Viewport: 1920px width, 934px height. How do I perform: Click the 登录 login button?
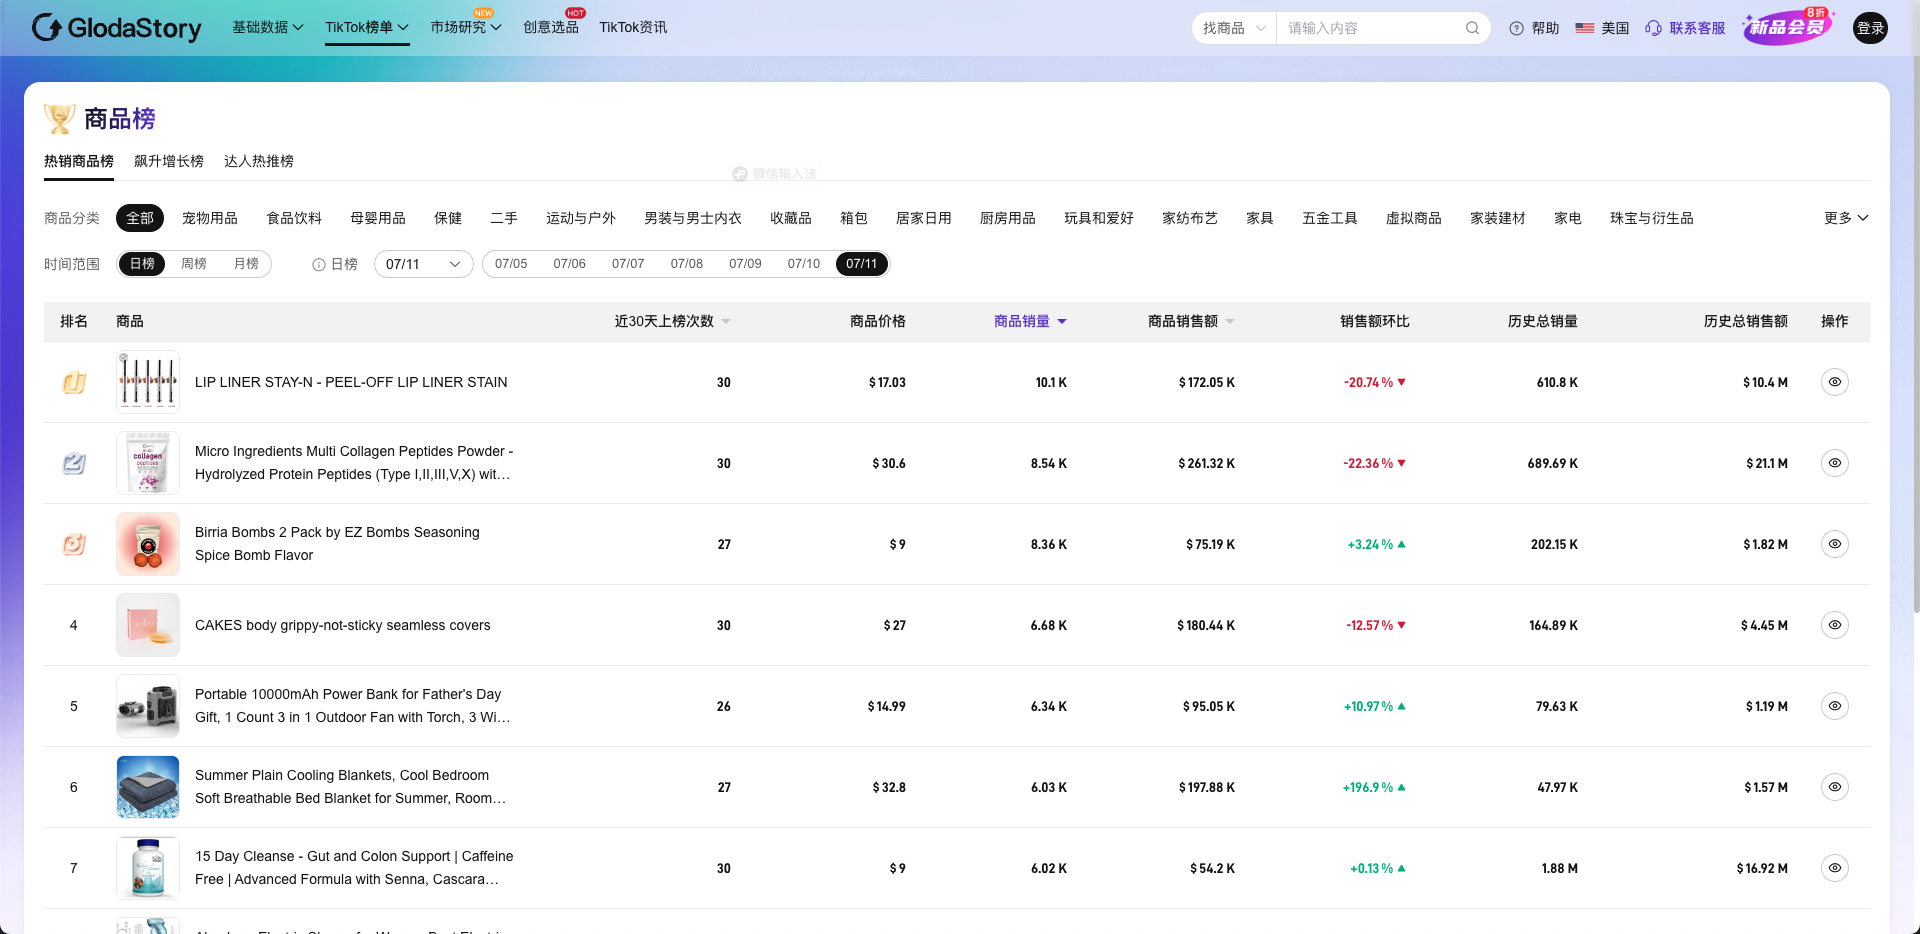click(x=1869, y=28)
